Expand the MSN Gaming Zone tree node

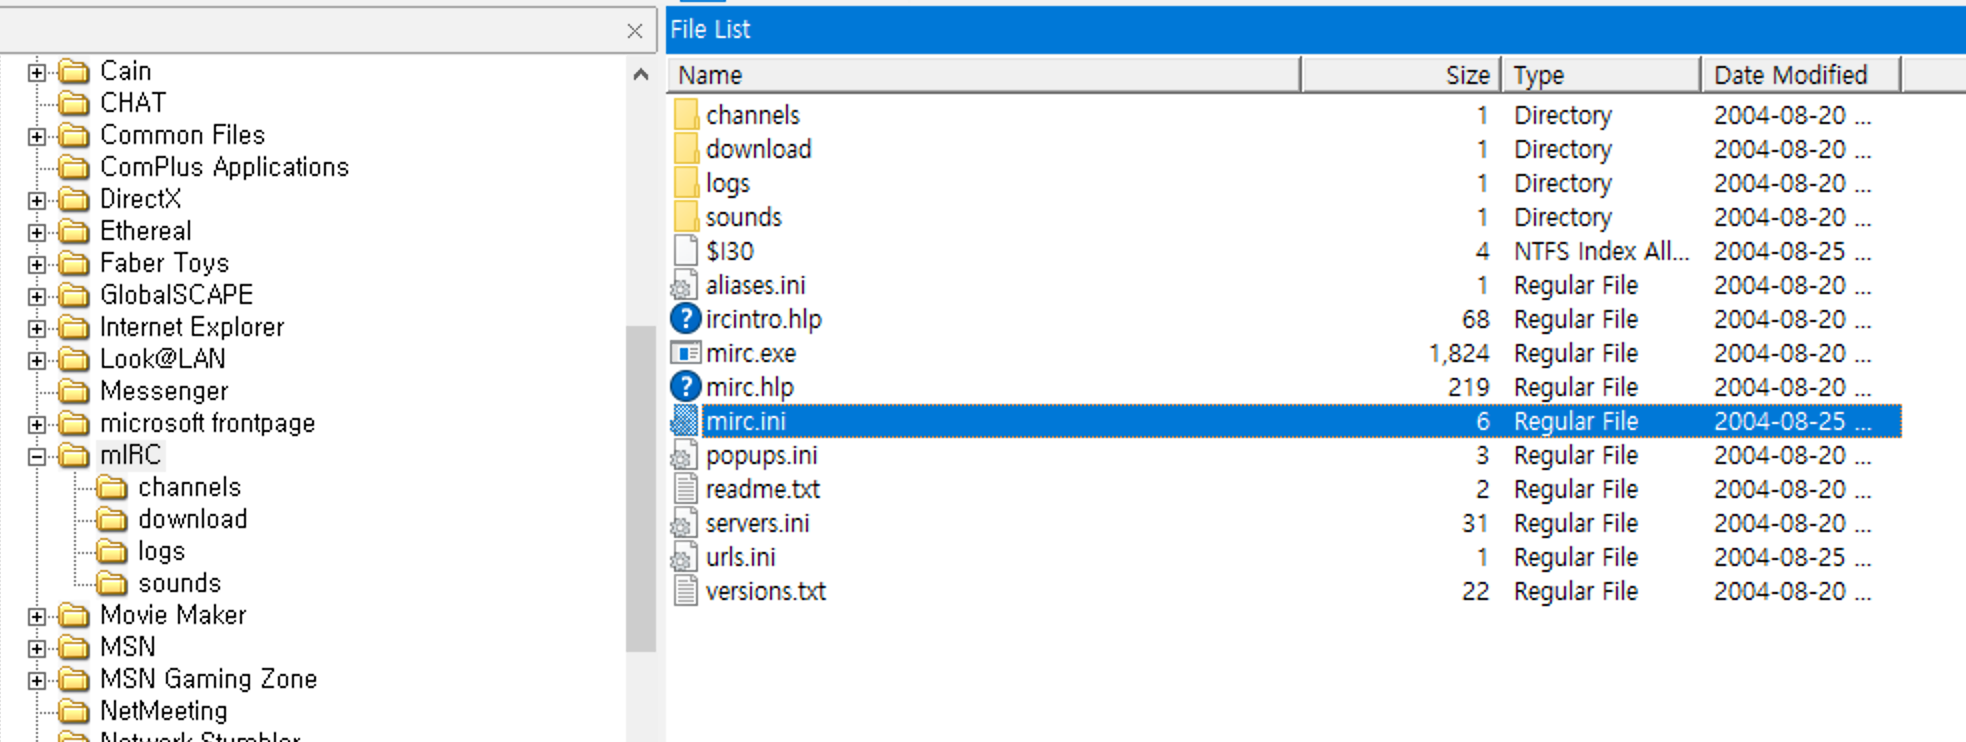click(x=37, y=680)
